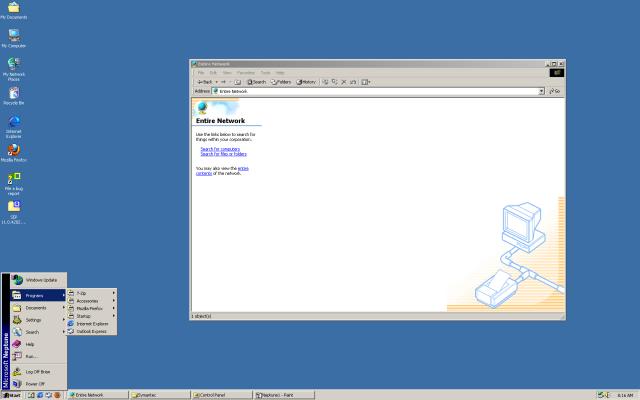Click the Entire Network title bar icon
The height and width of the screenshot is (400, 640).
194,64
